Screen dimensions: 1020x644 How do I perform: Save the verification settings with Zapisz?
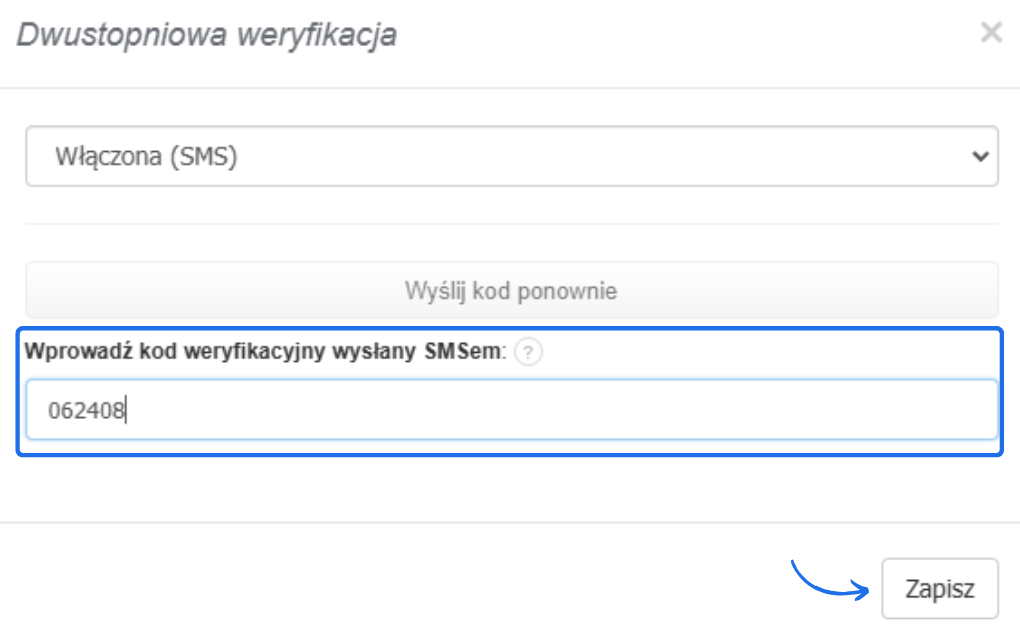[x=939, y=588]
